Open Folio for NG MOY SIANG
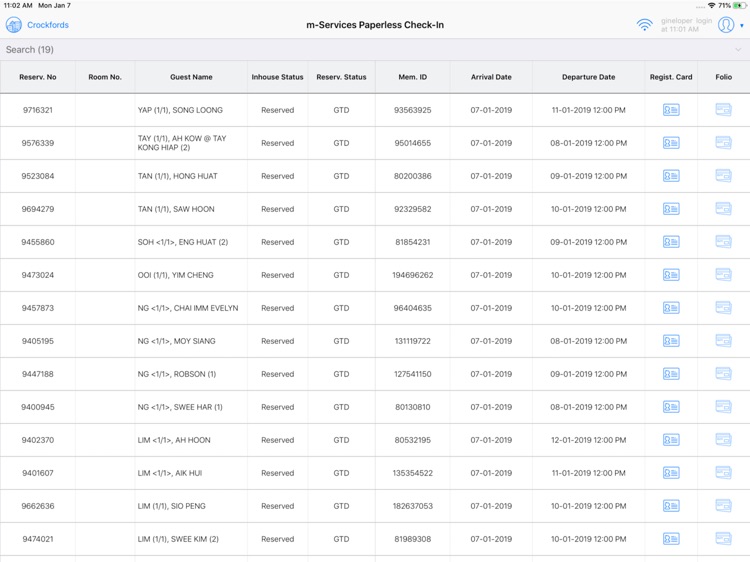750x562 pixels. click(x=723, y=341)
